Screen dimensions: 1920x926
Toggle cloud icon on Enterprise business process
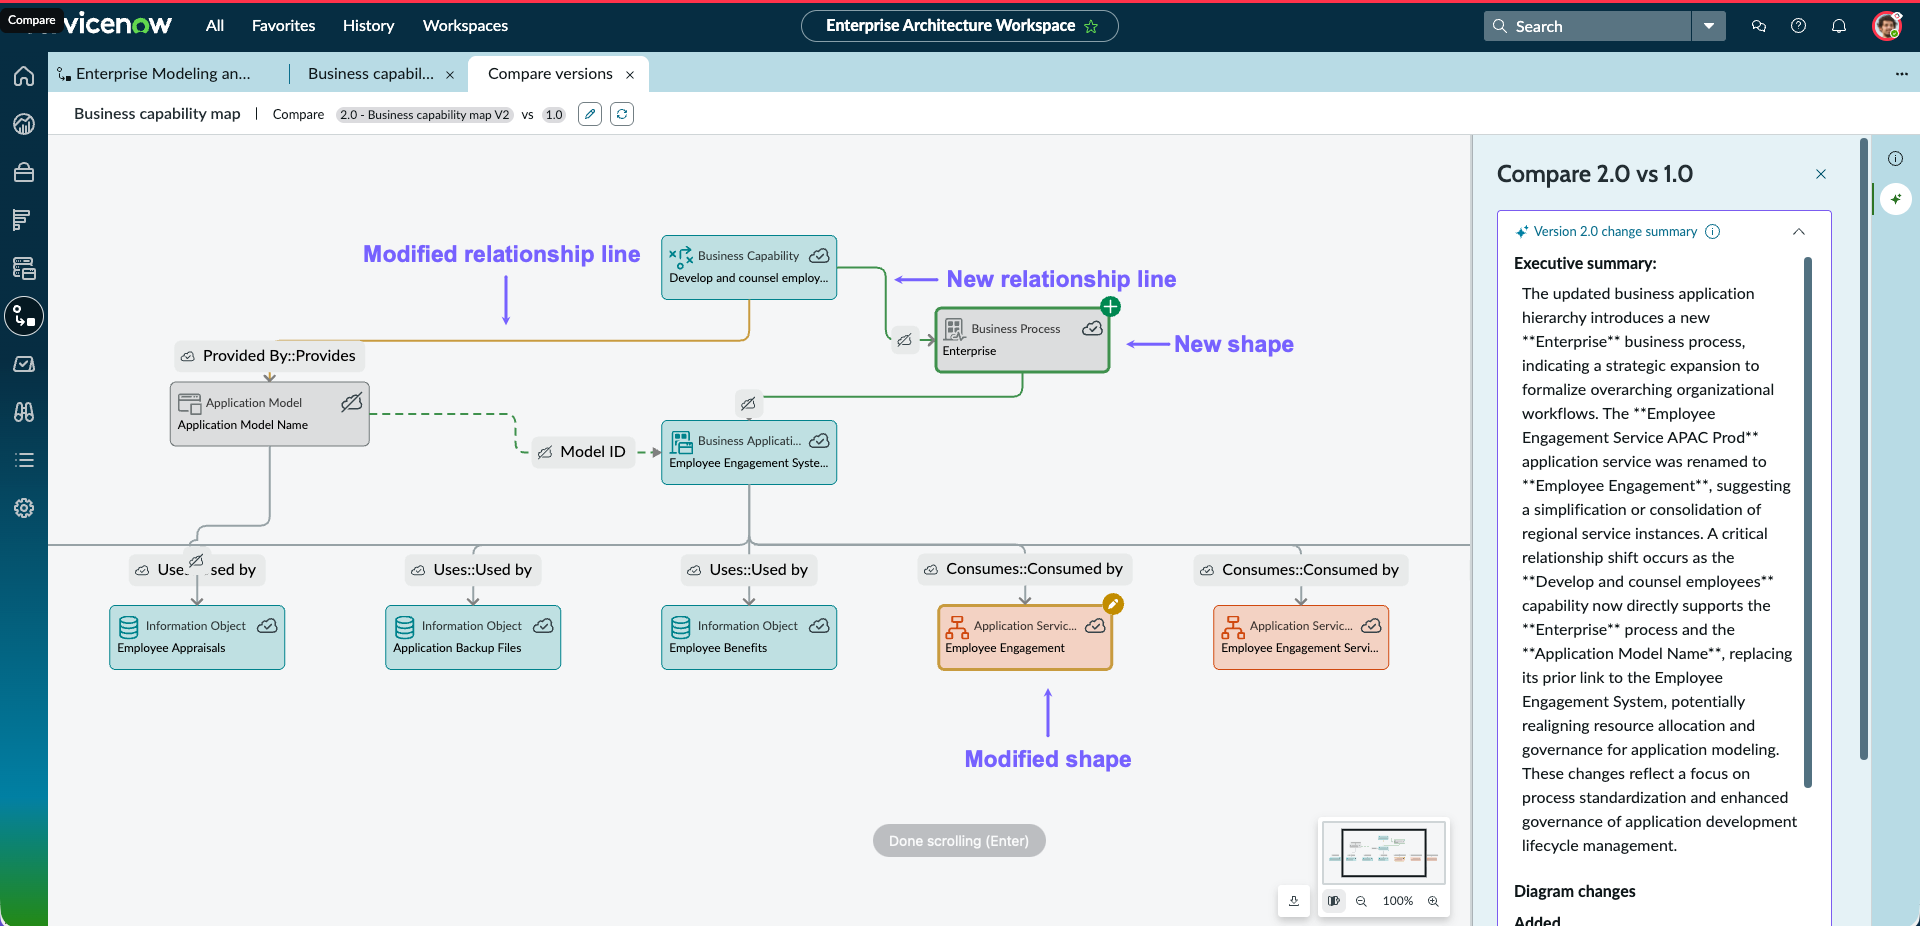(1092, 329)
